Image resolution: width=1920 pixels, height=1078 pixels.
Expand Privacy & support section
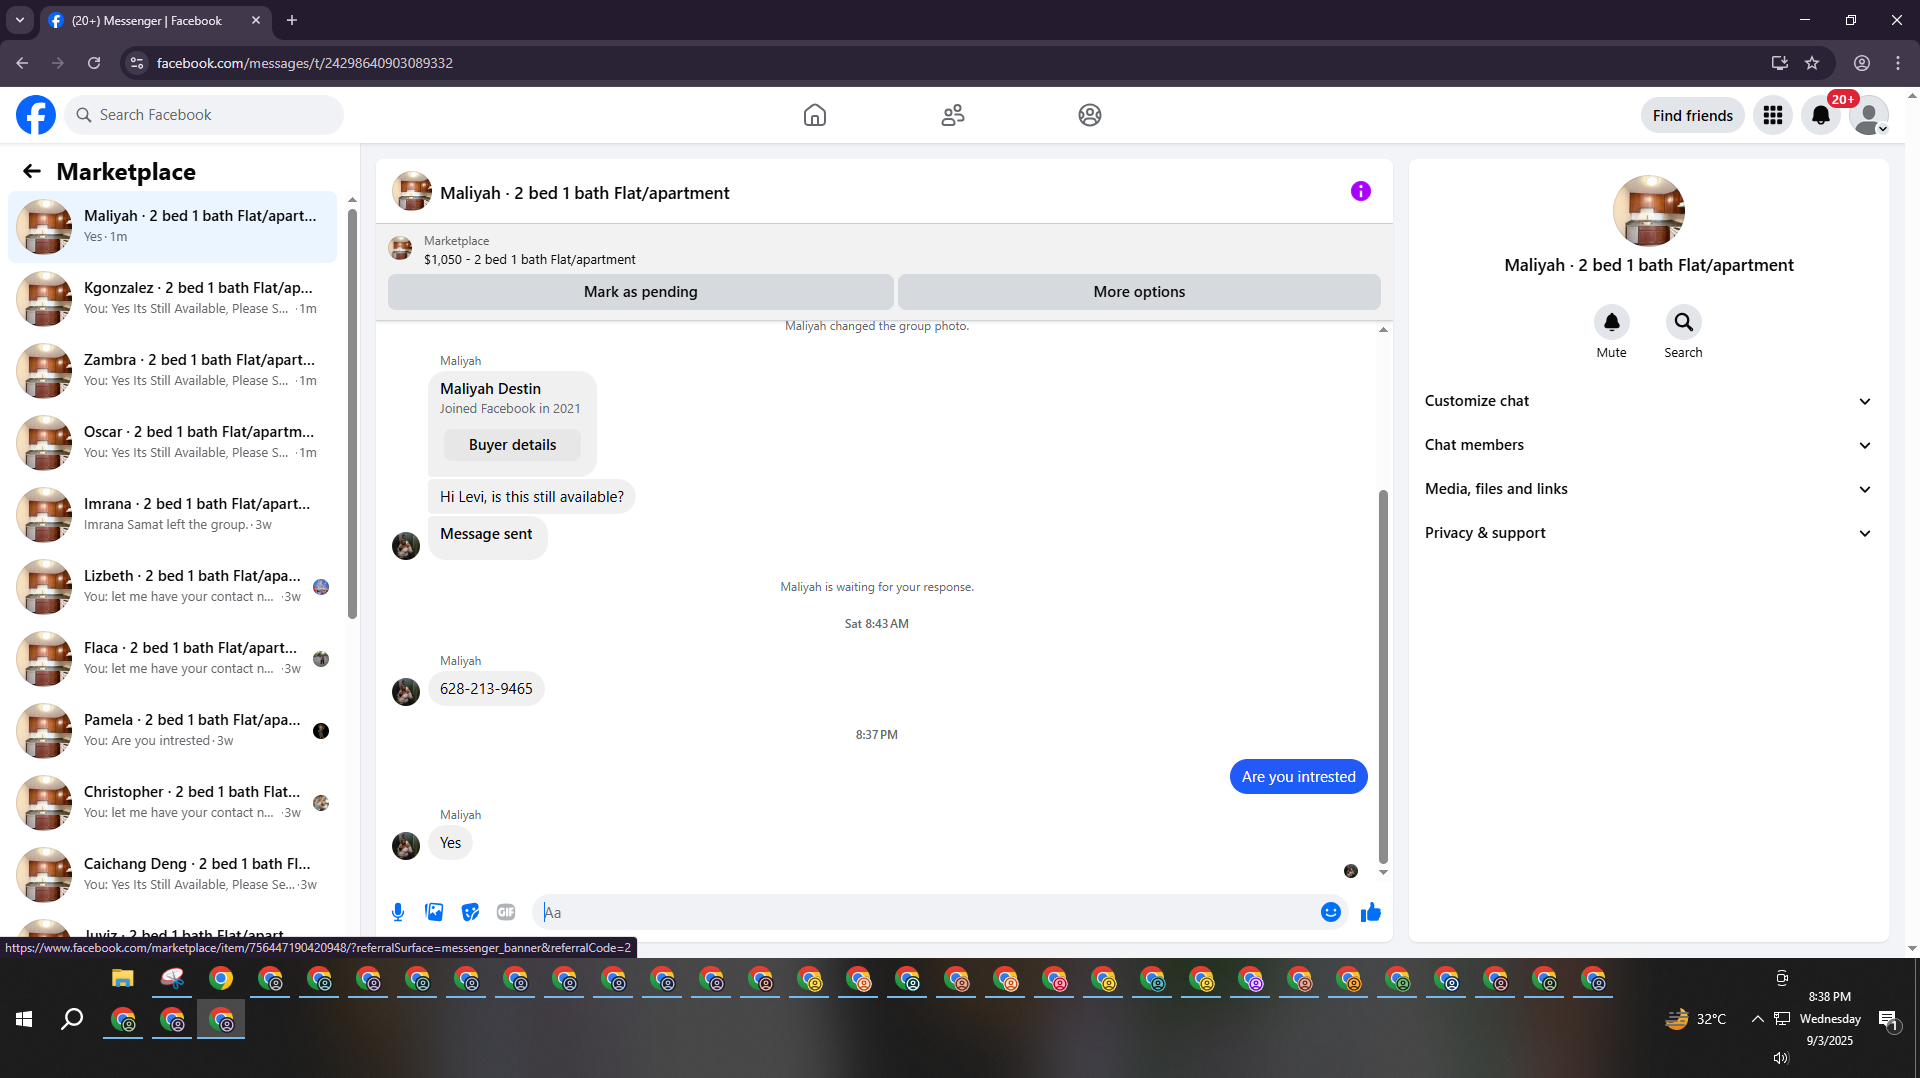click(x=1649, y=533)
